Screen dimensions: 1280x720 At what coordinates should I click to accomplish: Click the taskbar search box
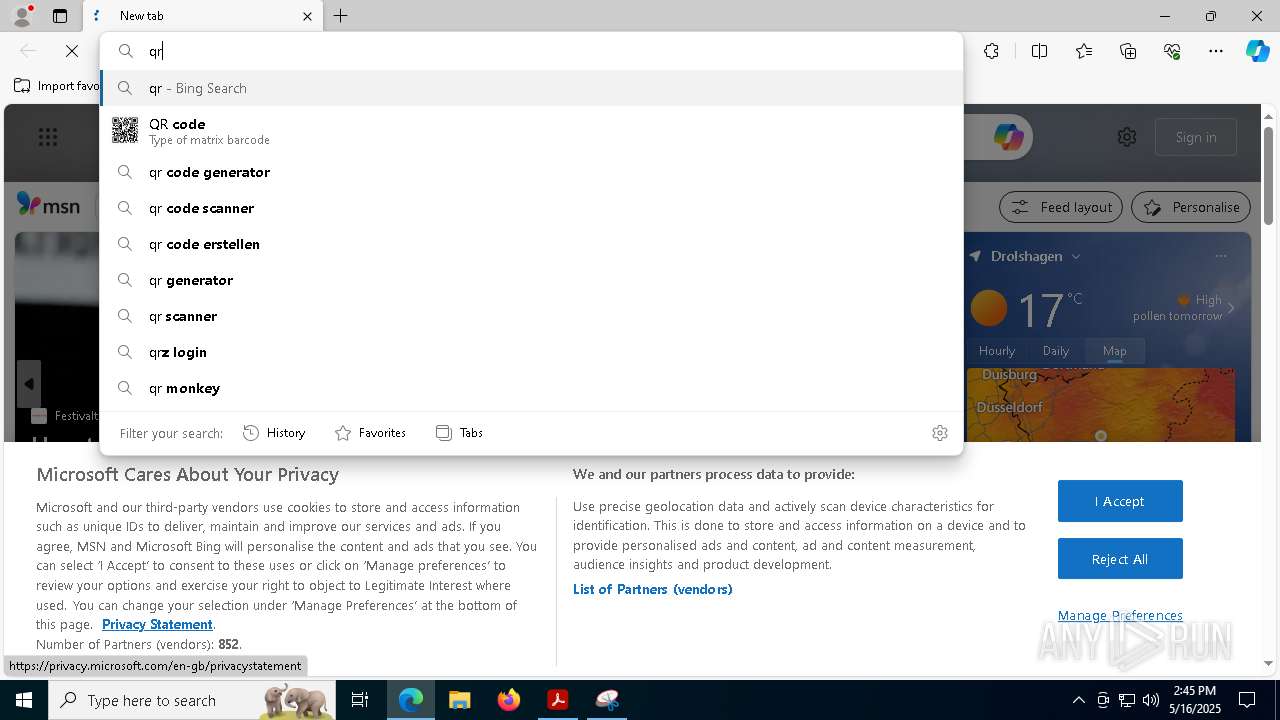click(193, 700)
